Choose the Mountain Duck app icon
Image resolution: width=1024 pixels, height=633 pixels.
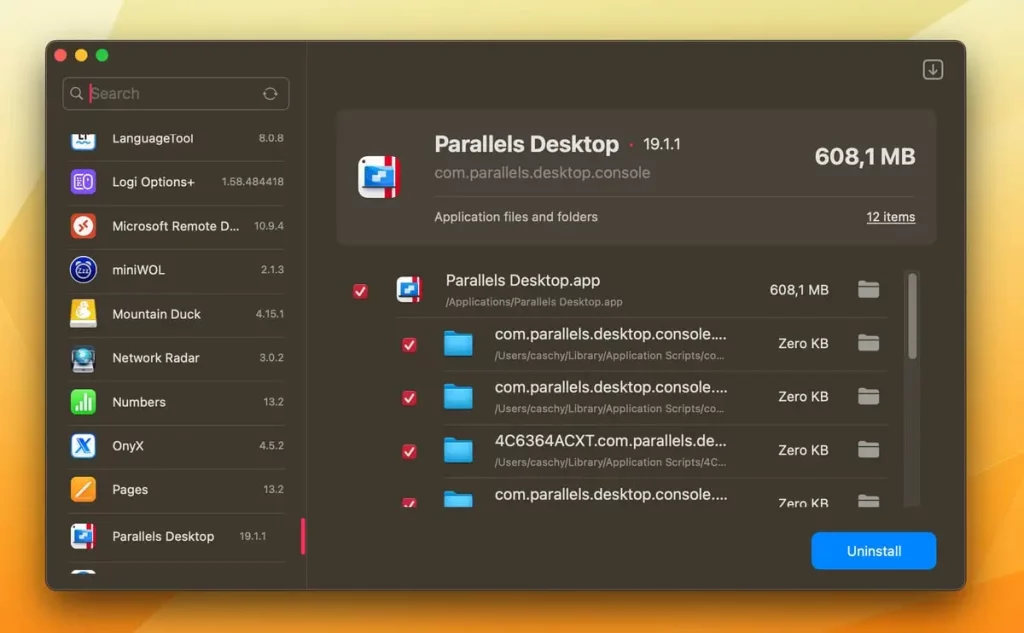coord(83,314)
